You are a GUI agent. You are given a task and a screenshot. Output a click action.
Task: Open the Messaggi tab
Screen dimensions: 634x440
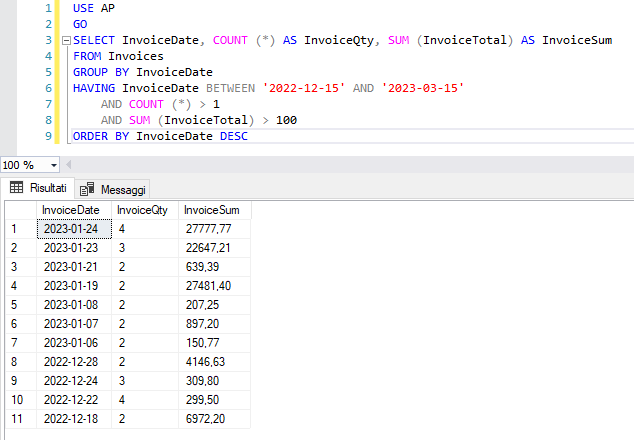pyautogui.click(x=112, y=189)
